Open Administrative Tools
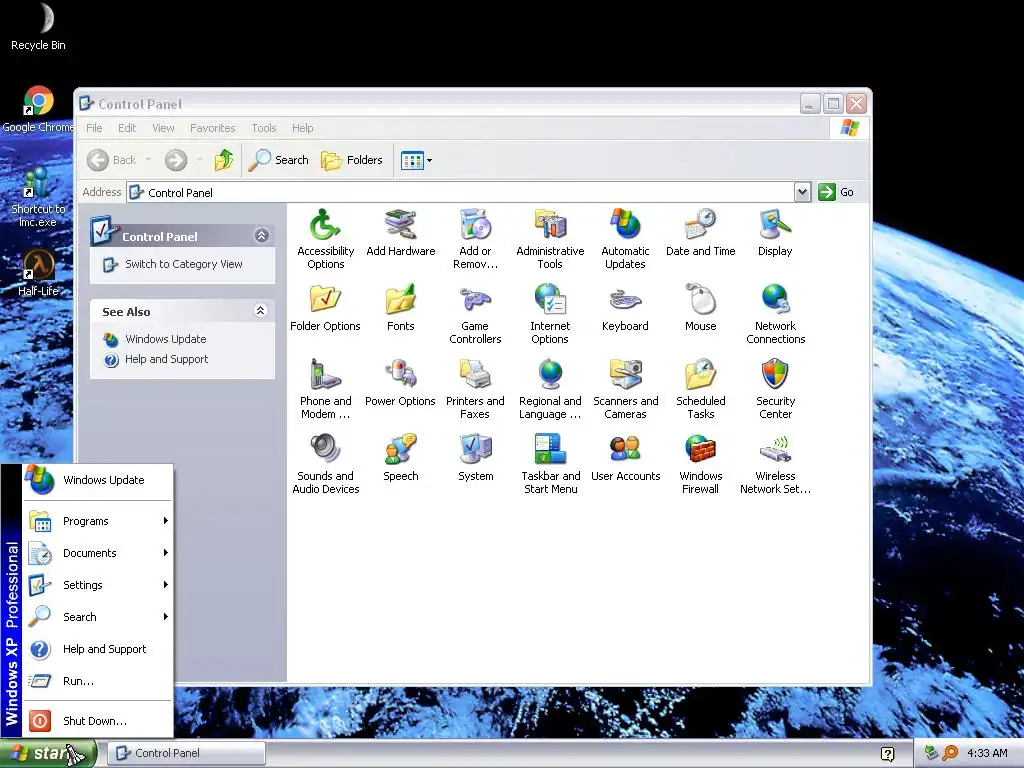Viewport: 1024px width, 768px height. coord(550,240)
